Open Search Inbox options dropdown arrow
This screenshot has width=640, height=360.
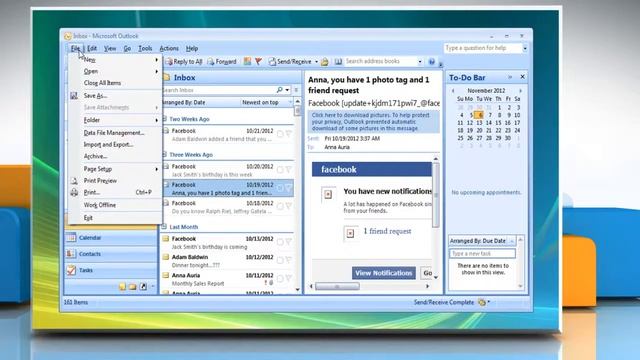(287, 90)
